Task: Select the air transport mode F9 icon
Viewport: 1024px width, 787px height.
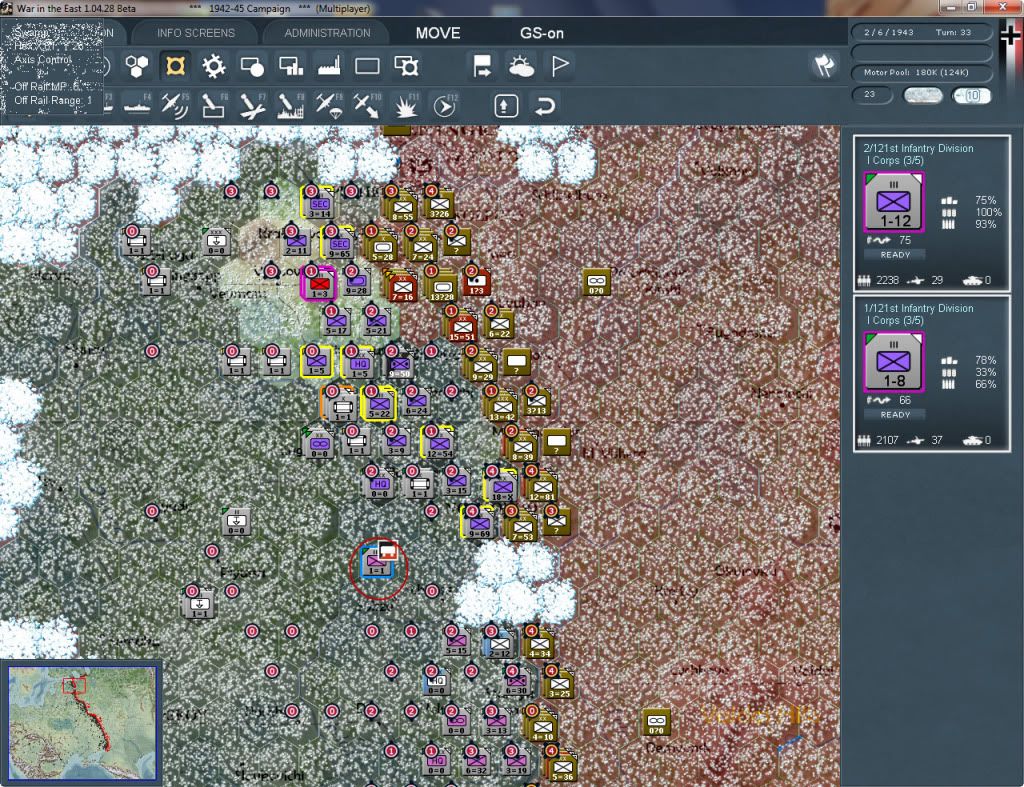Action: [328, 105]
